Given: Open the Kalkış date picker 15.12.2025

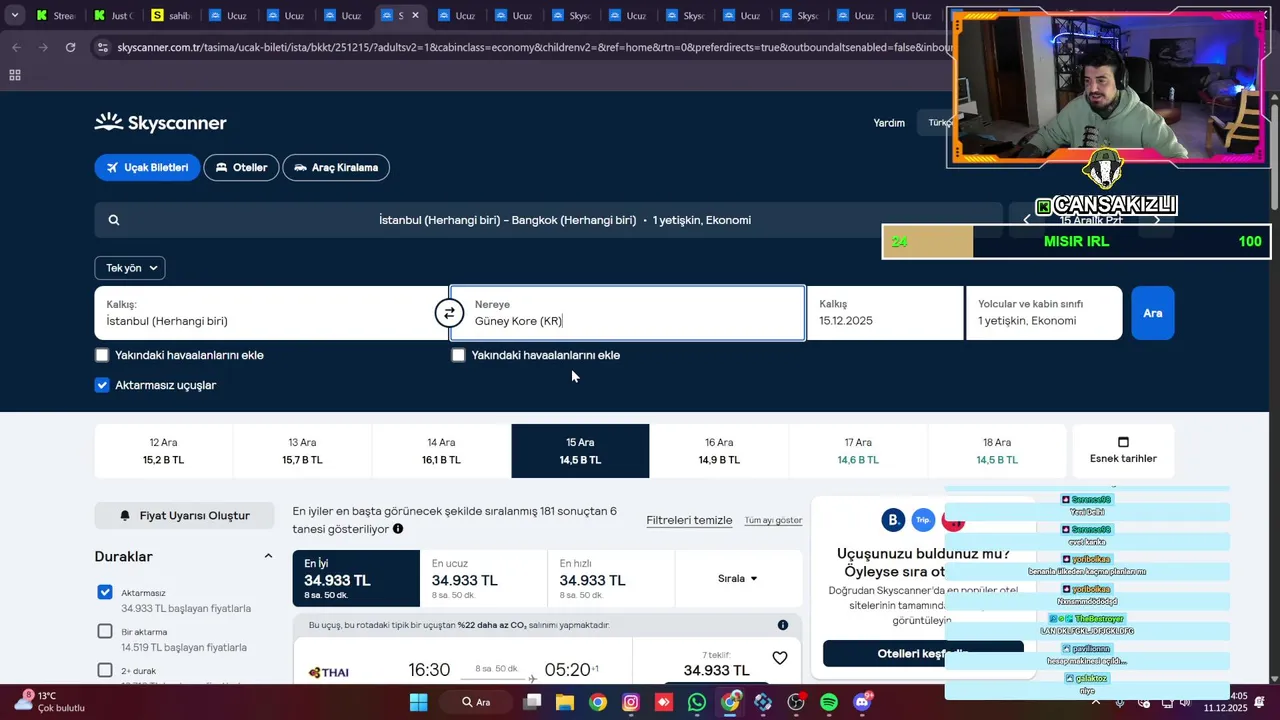Looking at the screenshot, I should coord(885,313).
